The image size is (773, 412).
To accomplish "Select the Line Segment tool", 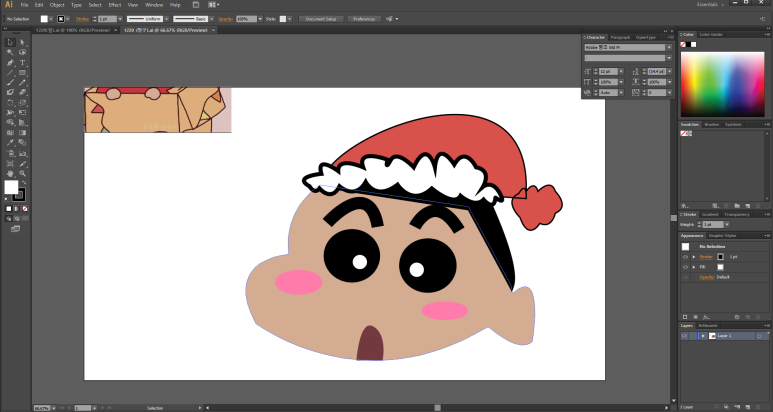I will pyautogui.click(x=10, y=73).
